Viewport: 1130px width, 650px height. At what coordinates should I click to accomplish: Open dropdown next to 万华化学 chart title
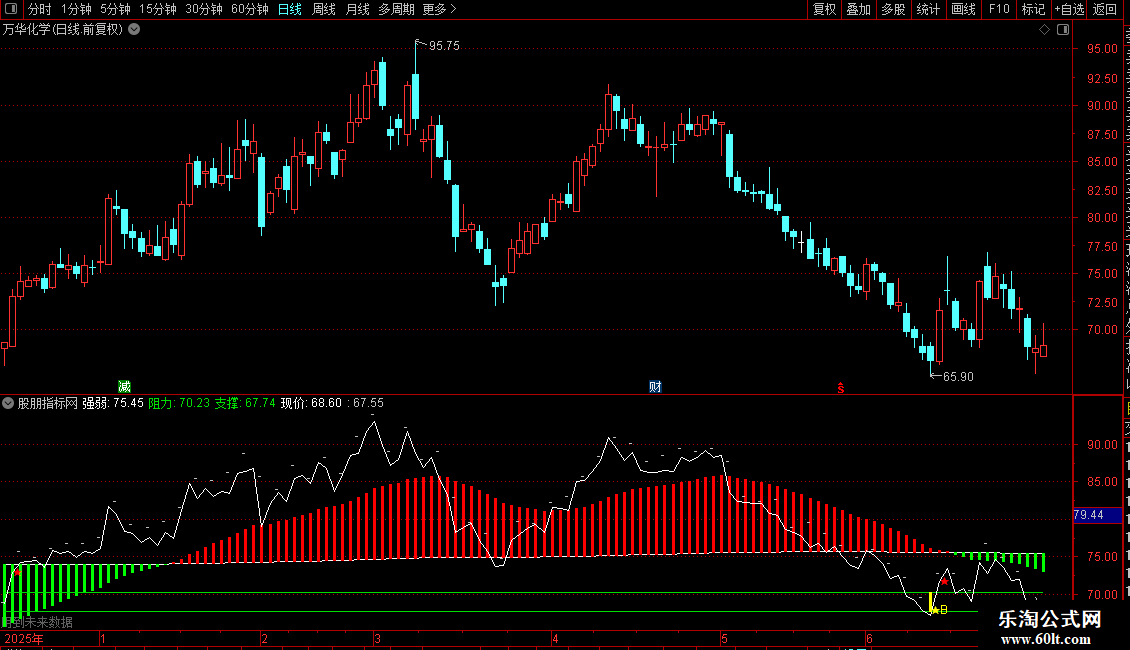point(134,30)
